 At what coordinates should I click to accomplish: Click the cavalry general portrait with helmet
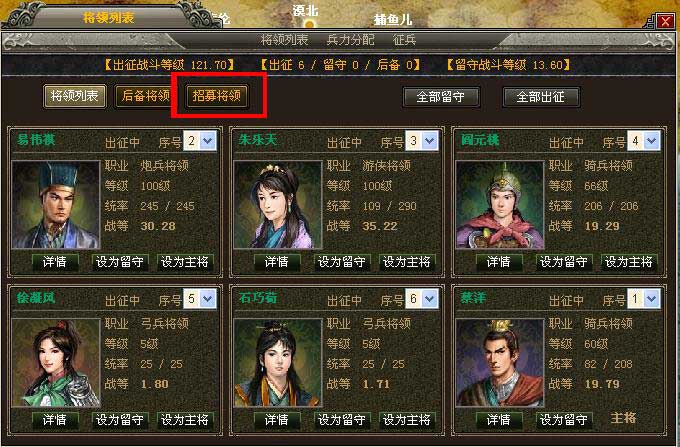click(x=500, y=205)
